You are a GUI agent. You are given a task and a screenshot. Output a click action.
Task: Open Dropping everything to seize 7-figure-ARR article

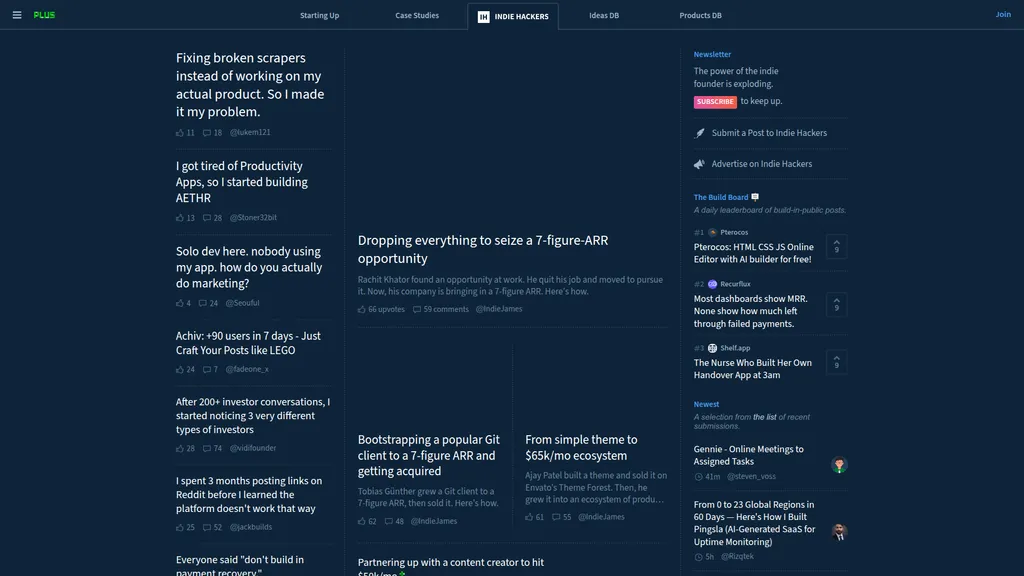(483, 249)
